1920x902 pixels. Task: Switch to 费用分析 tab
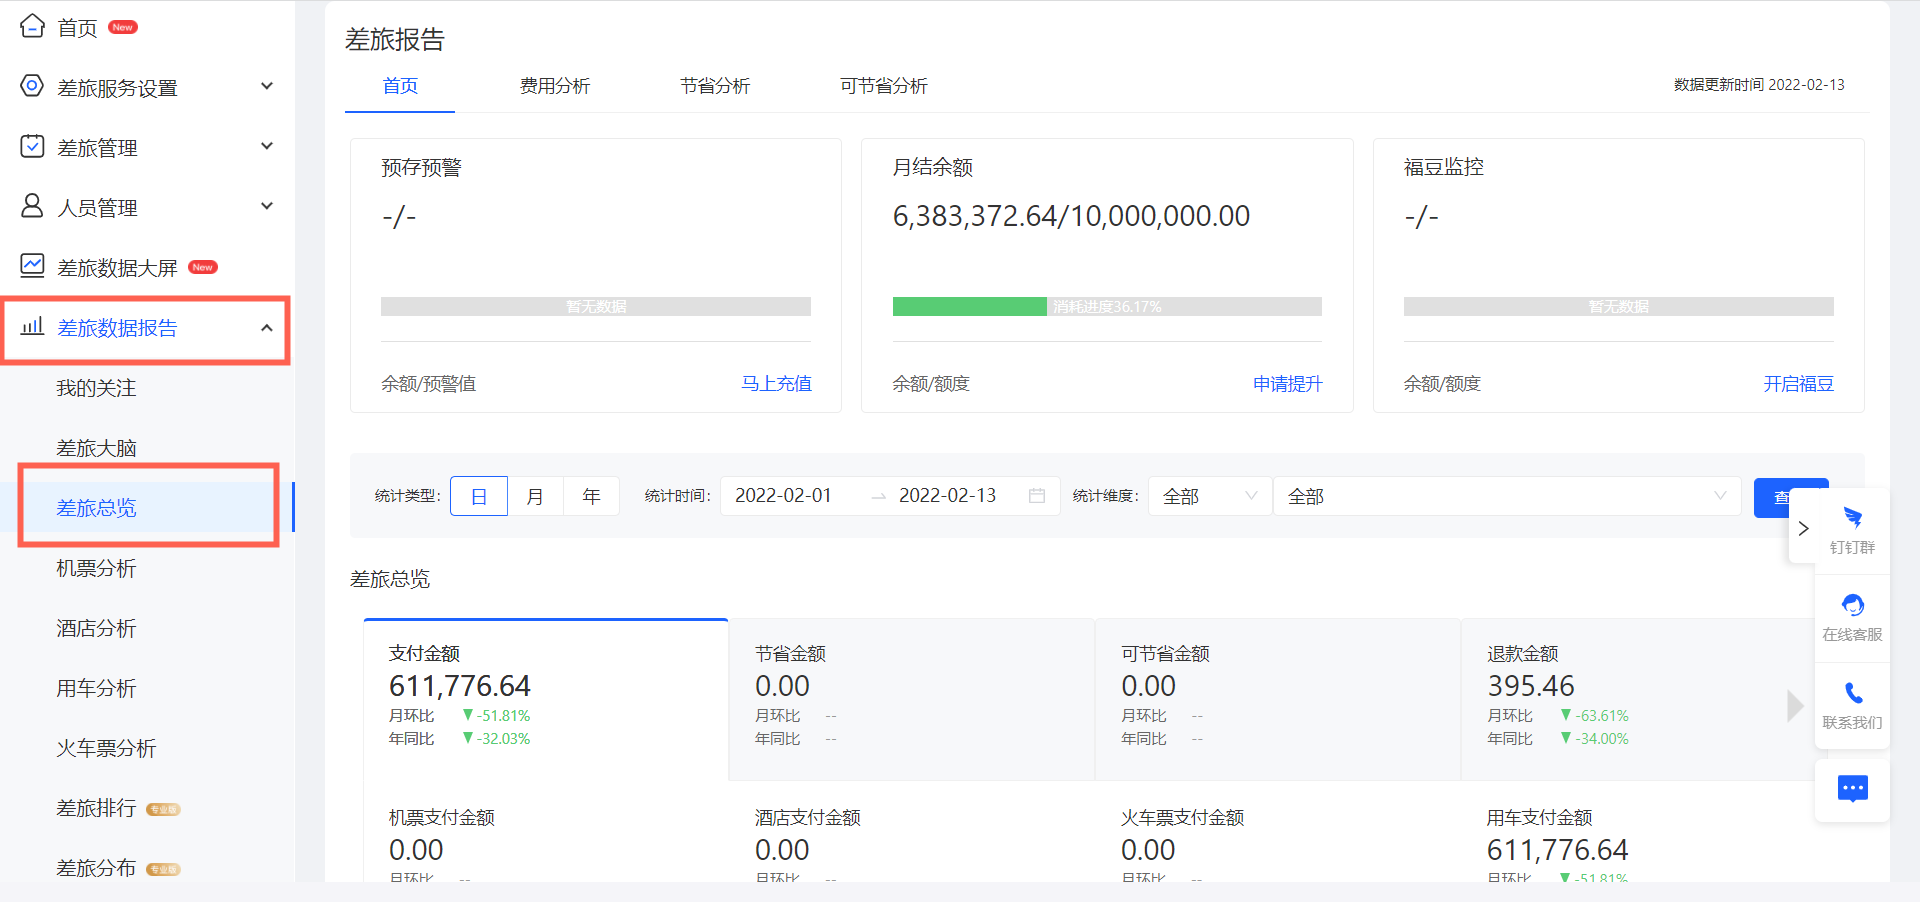pos(555,86)
